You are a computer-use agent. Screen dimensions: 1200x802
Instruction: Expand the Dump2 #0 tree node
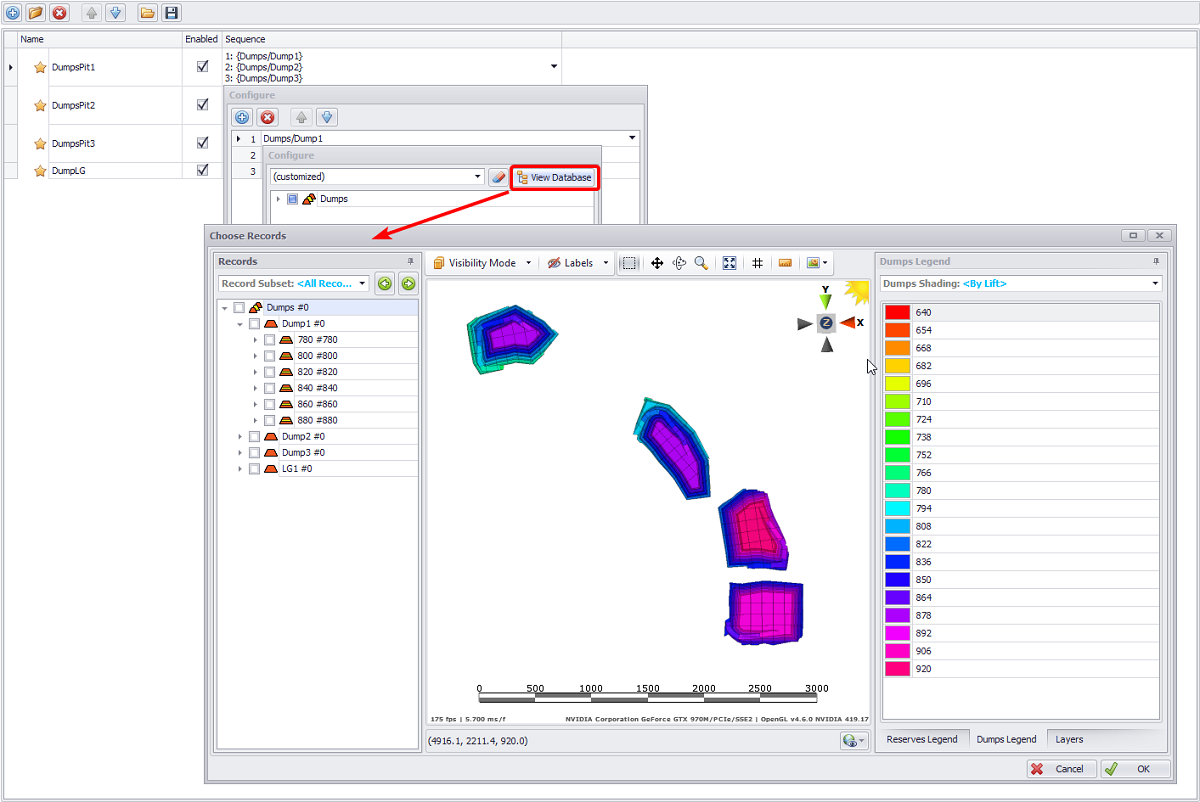pyautogui.click(x=240, y=437)
